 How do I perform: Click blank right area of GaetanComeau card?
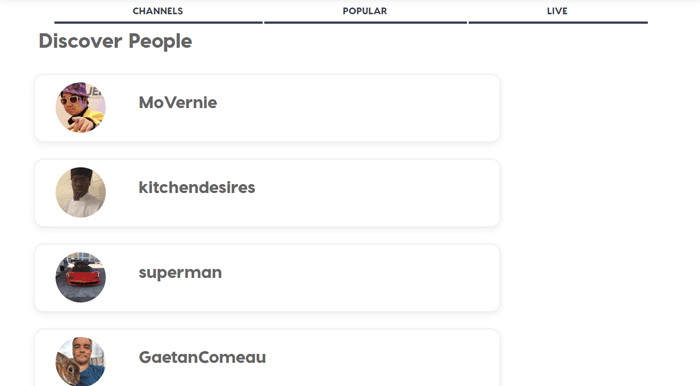click(x=379, y=358)
